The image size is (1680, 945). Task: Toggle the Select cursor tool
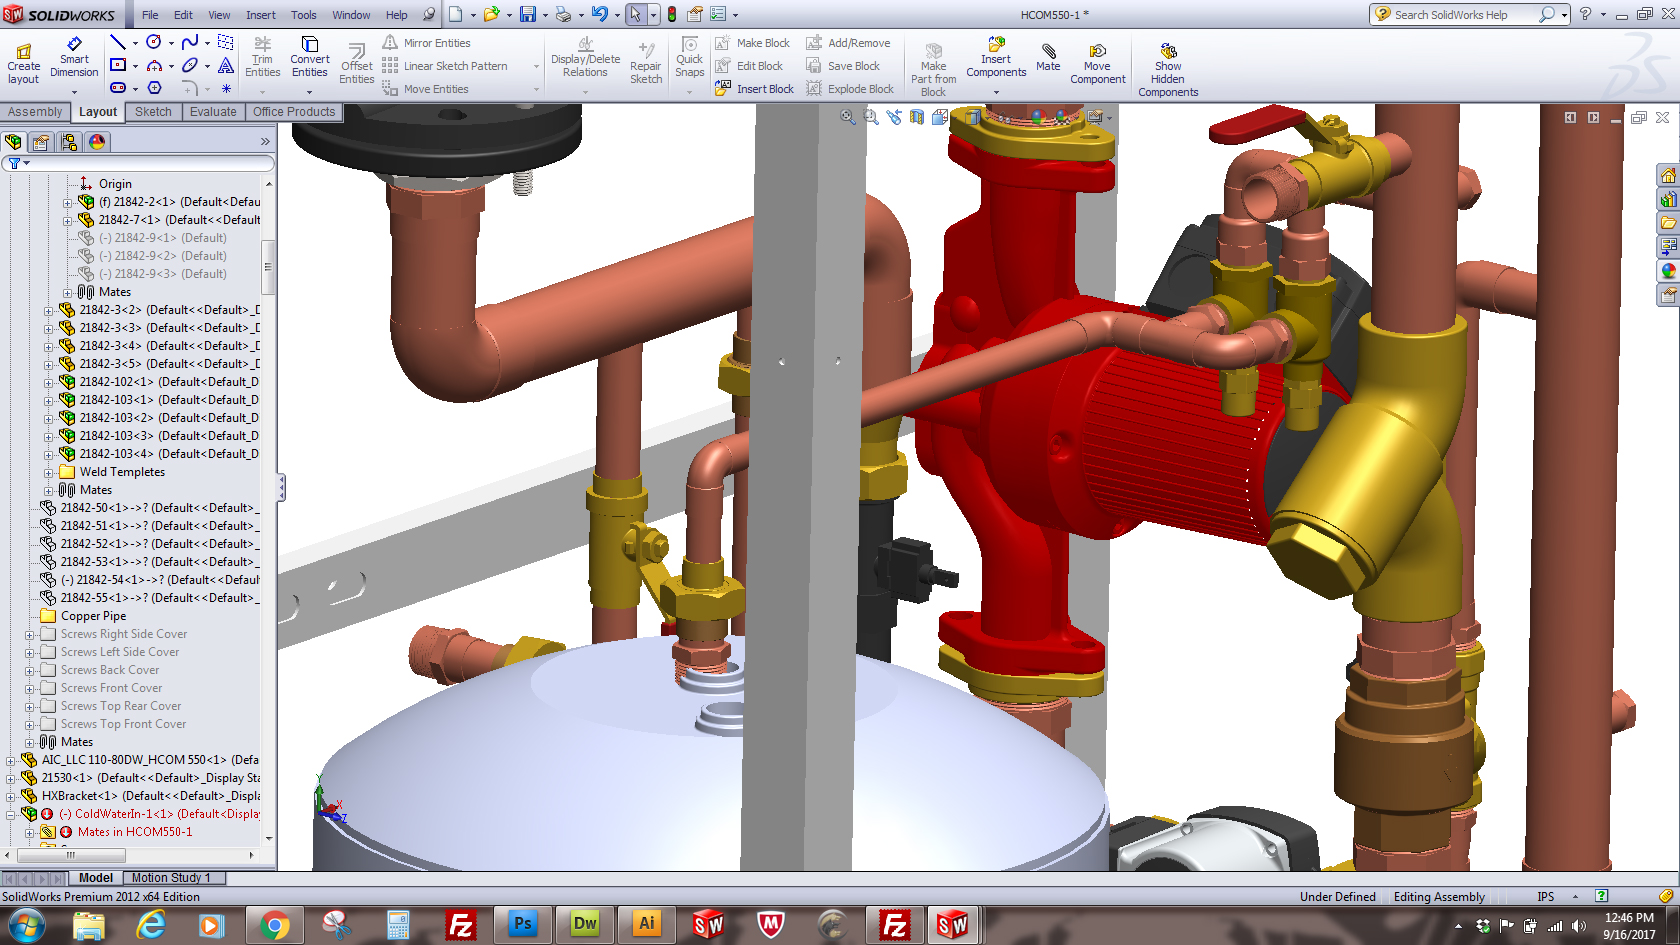pos(635,14)
